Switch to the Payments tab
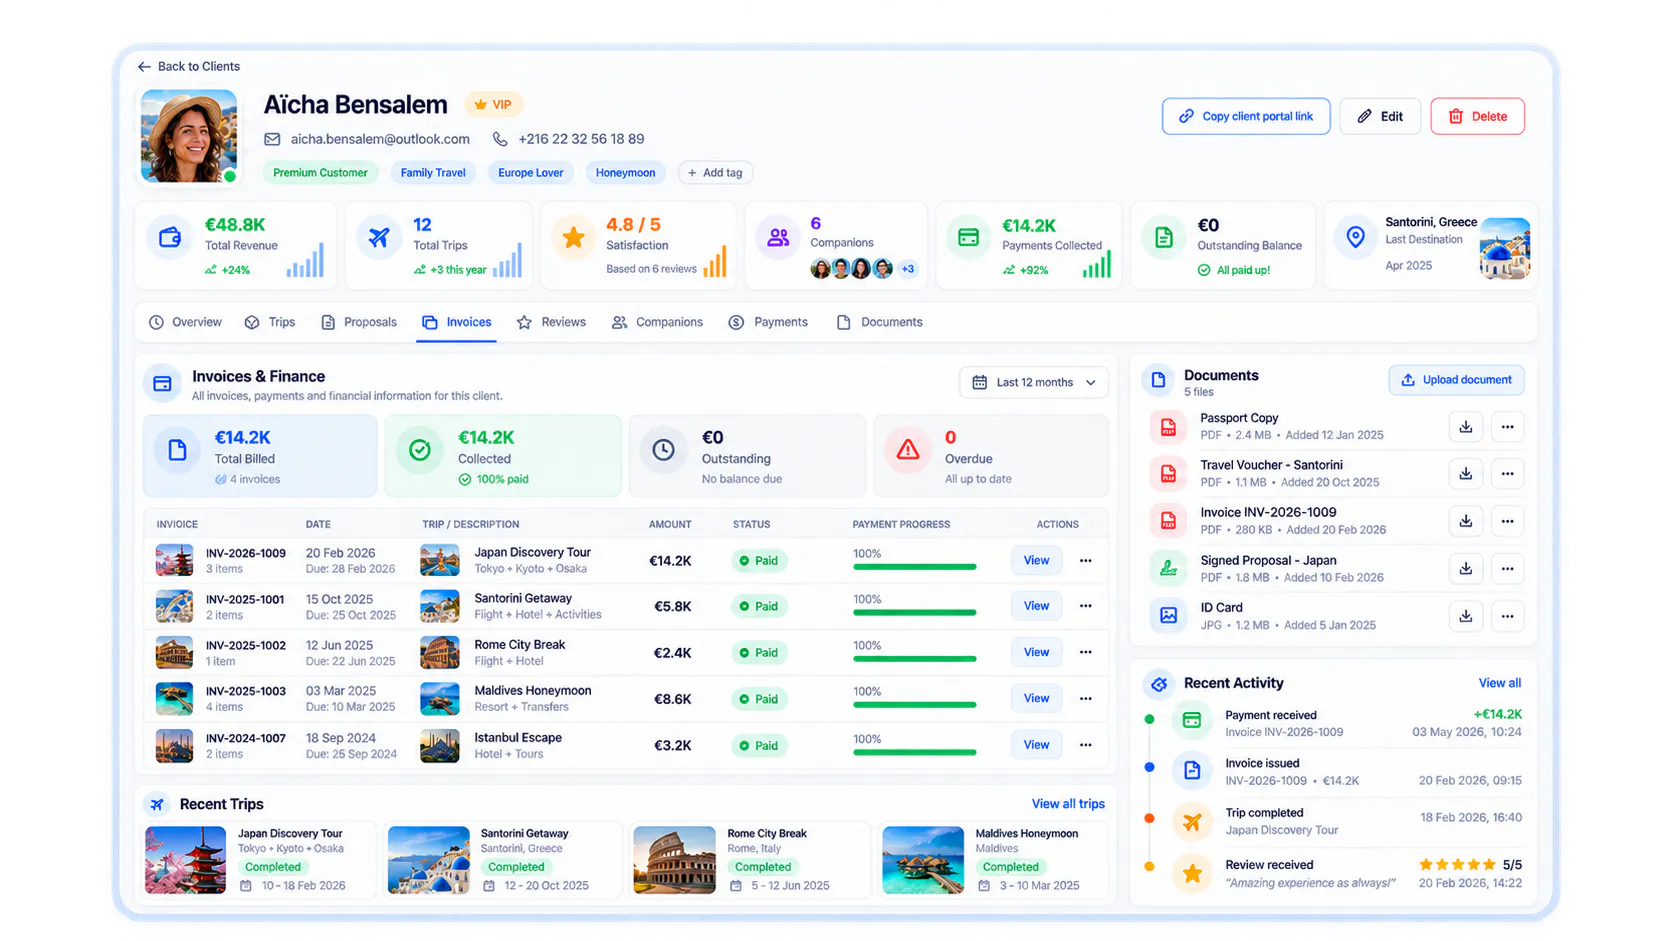 point(768,322)
